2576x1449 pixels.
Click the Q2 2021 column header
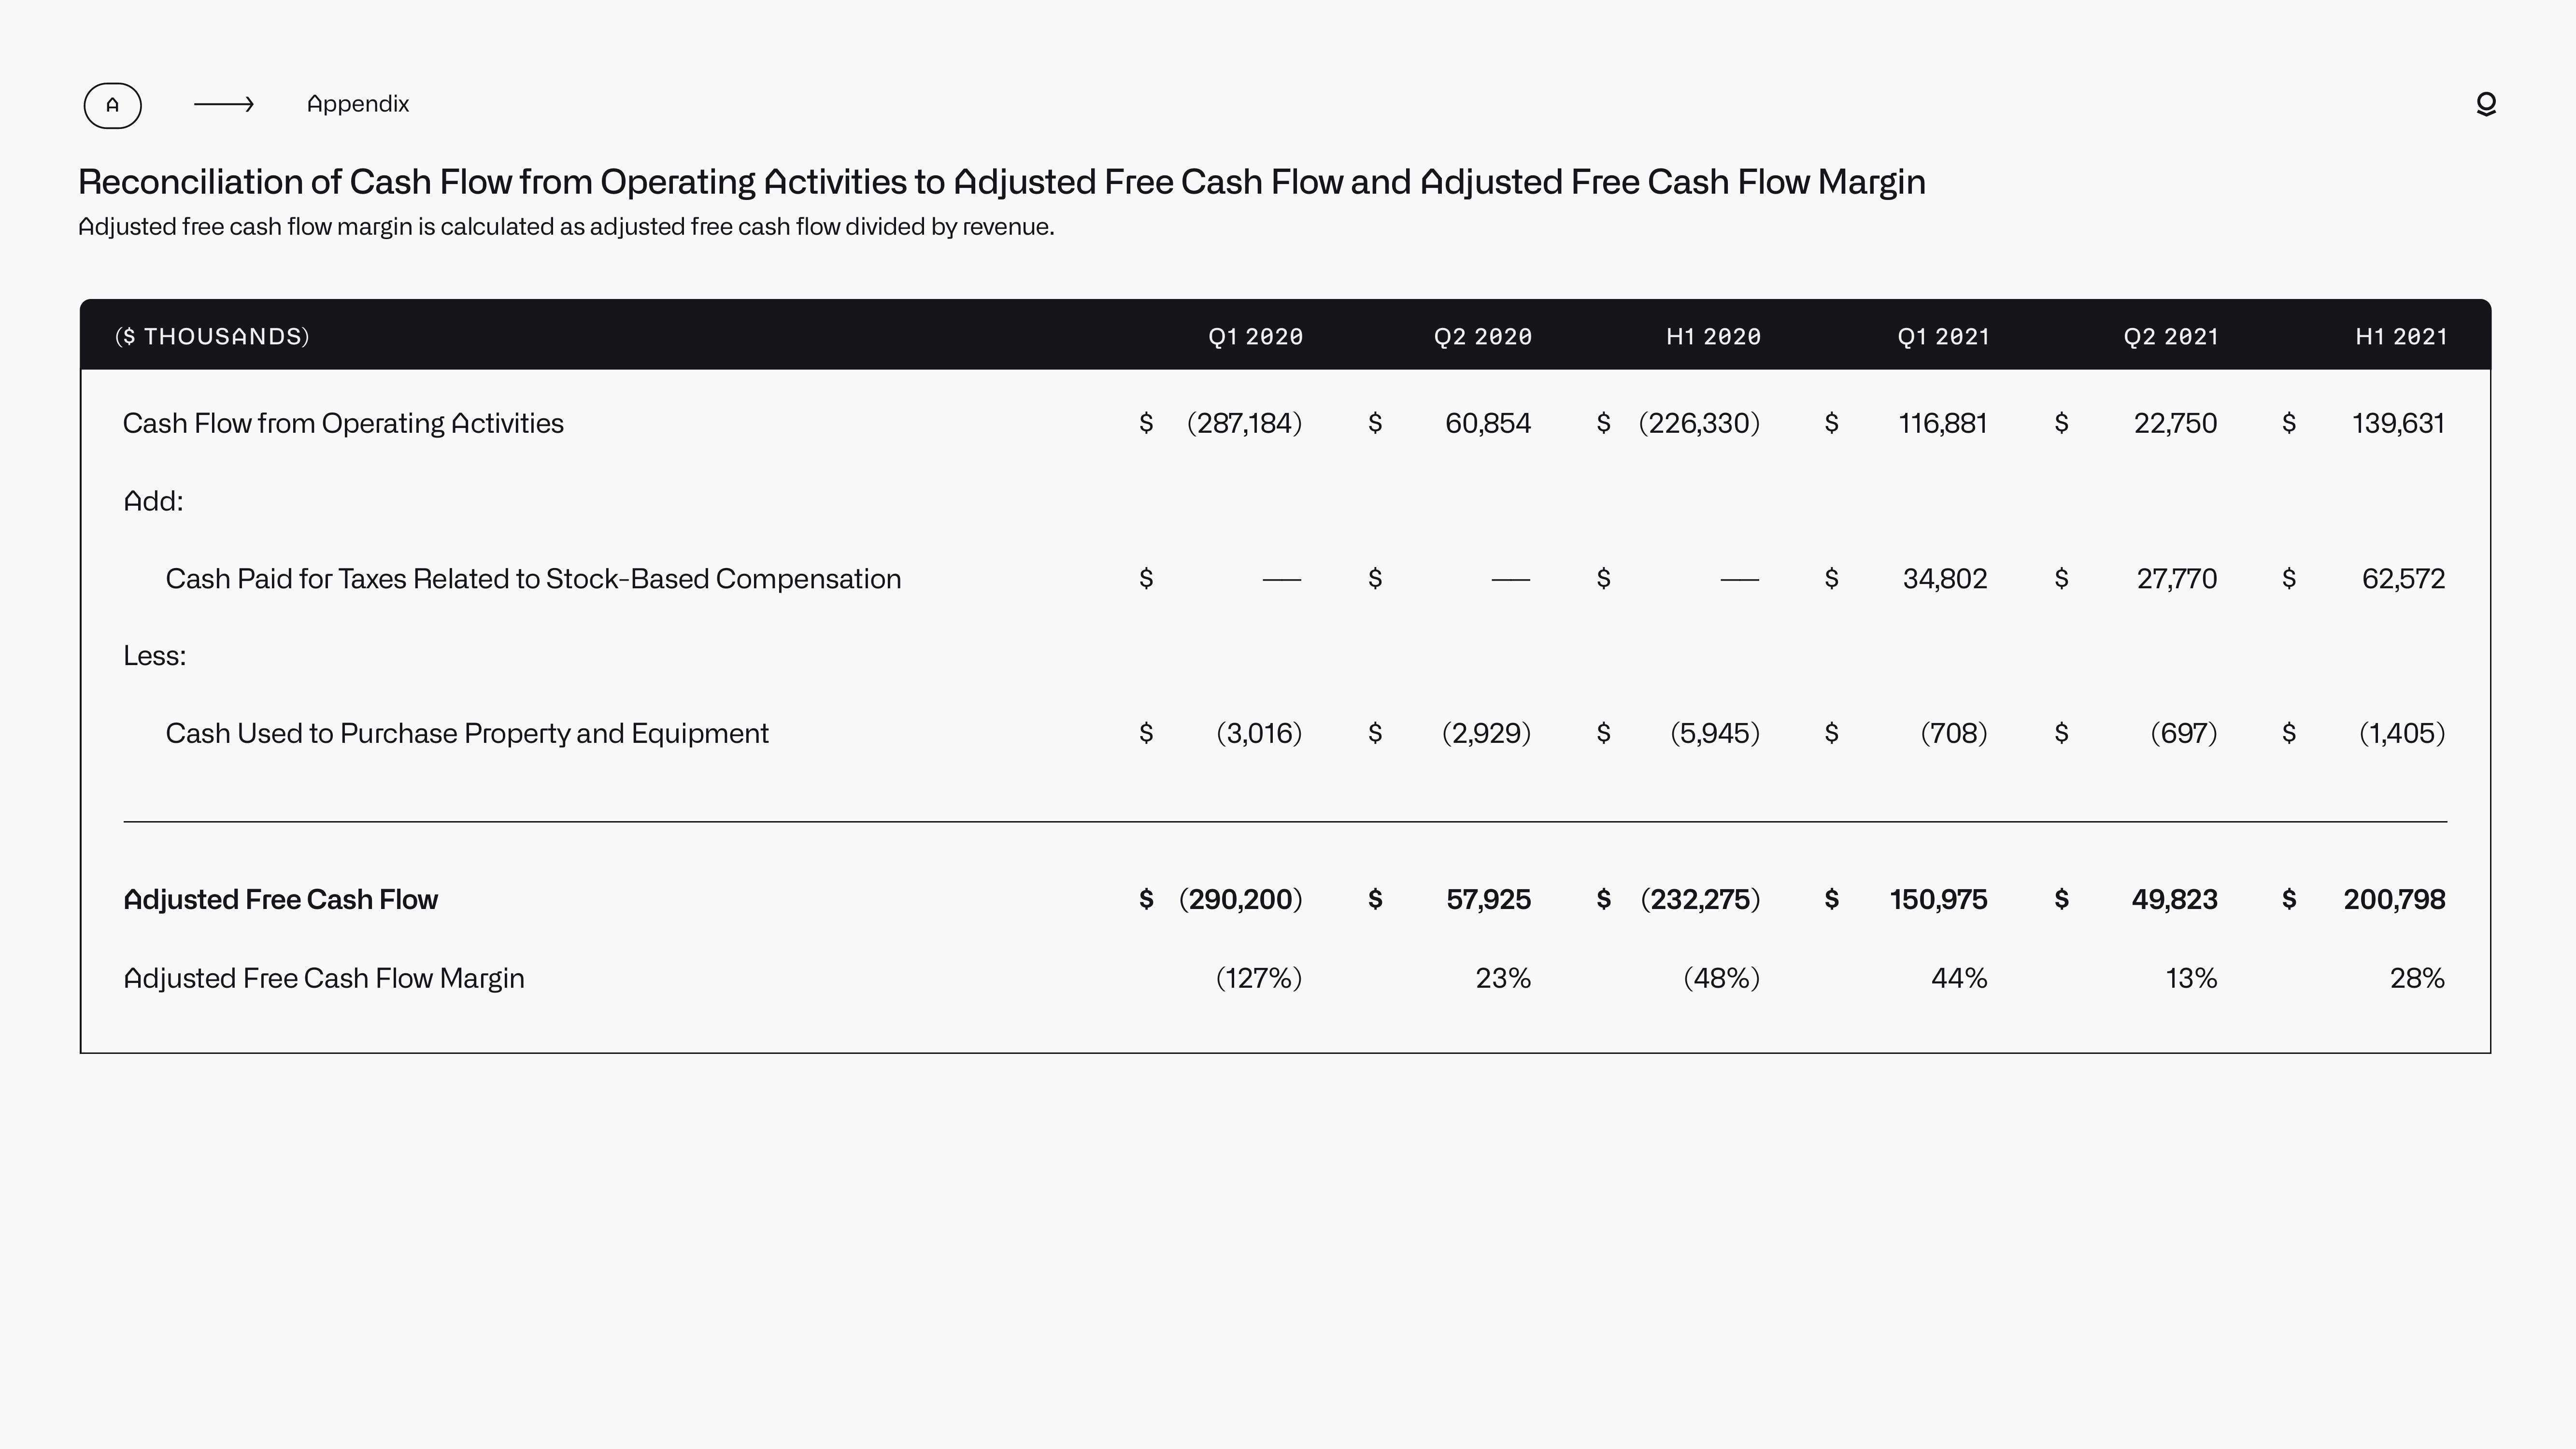pos(2171,337)
